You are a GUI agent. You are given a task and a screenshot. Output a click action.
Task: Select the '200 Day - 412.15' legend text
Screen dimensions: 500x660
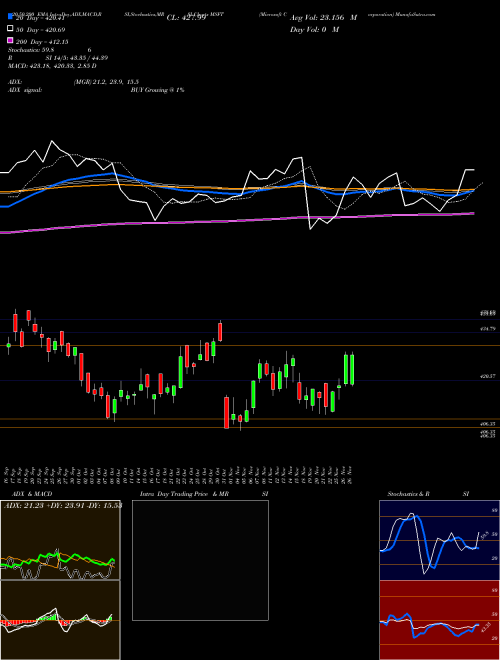pyautogui.click(x=42, y=42)
